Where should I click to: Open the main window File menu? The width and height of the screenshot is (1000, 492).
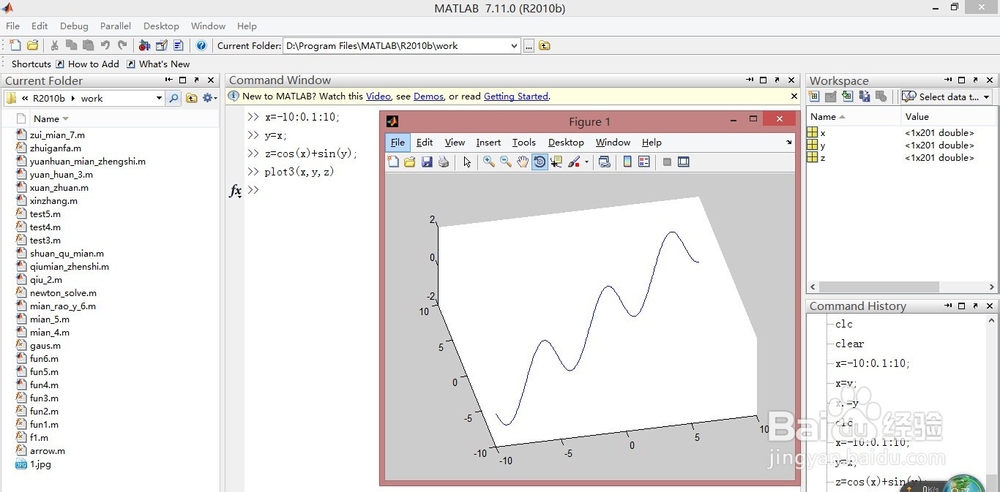pos(13,26)
